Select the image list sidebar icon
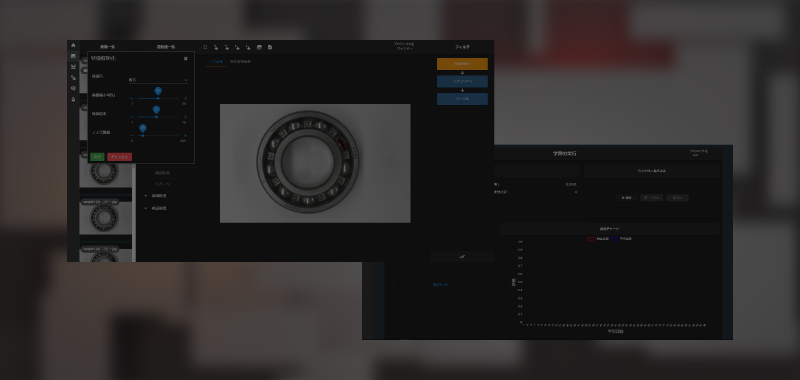This screenshot has height=380, width=800. (x=73, y=56)
